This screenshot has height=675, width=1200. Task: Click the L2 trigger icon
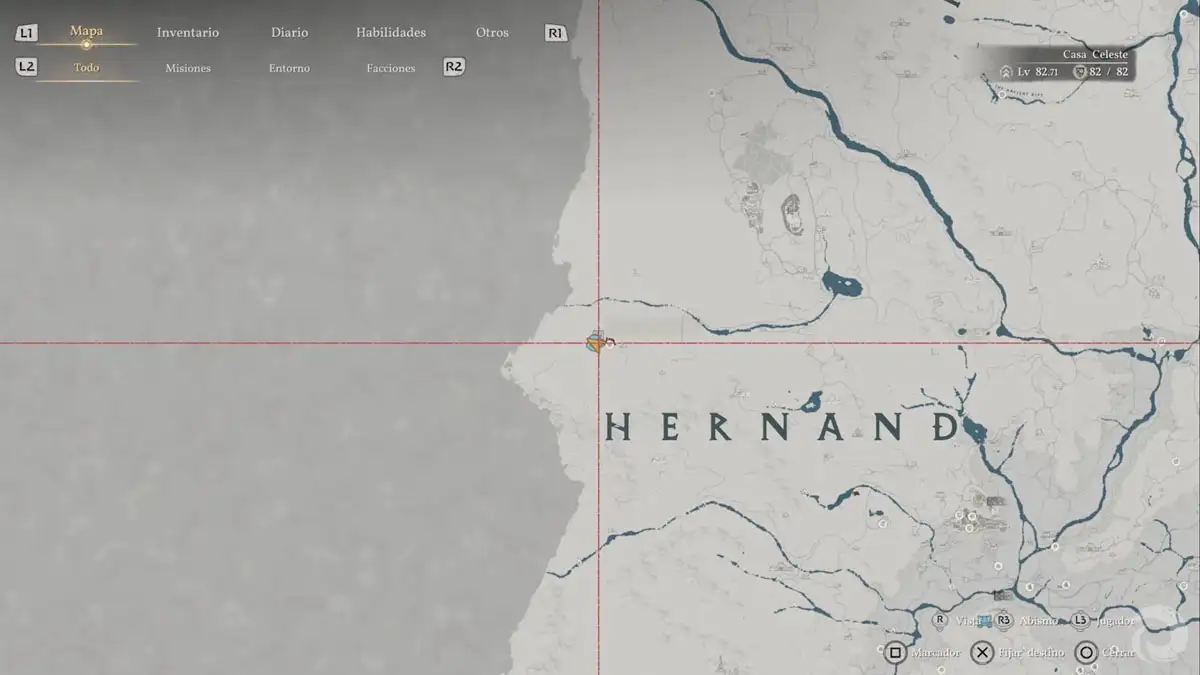(27, 67)
